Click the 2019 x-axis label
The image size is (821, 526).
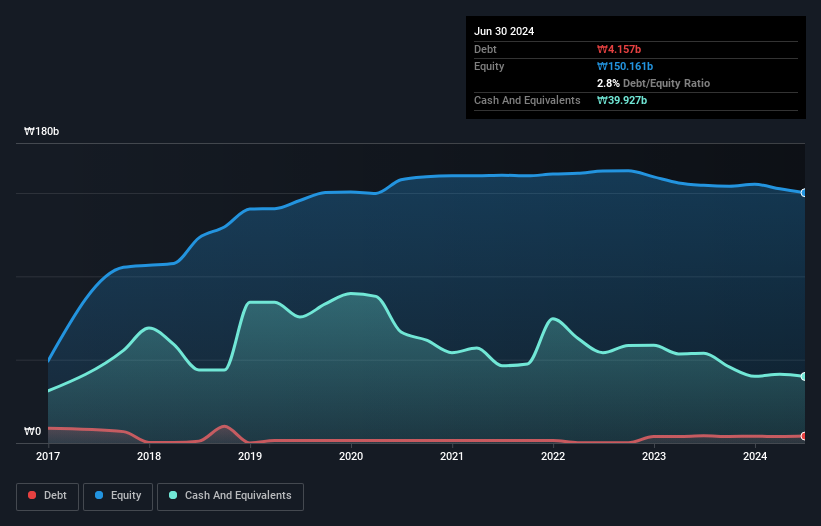(250, 456)
